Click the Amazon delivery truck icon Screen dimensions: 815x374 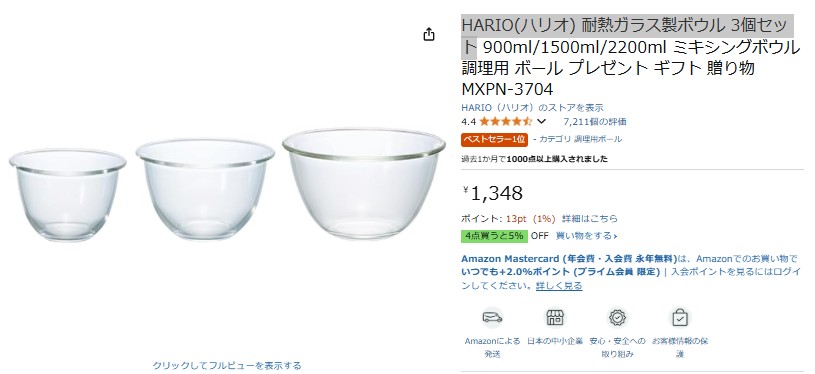point(492,317)
